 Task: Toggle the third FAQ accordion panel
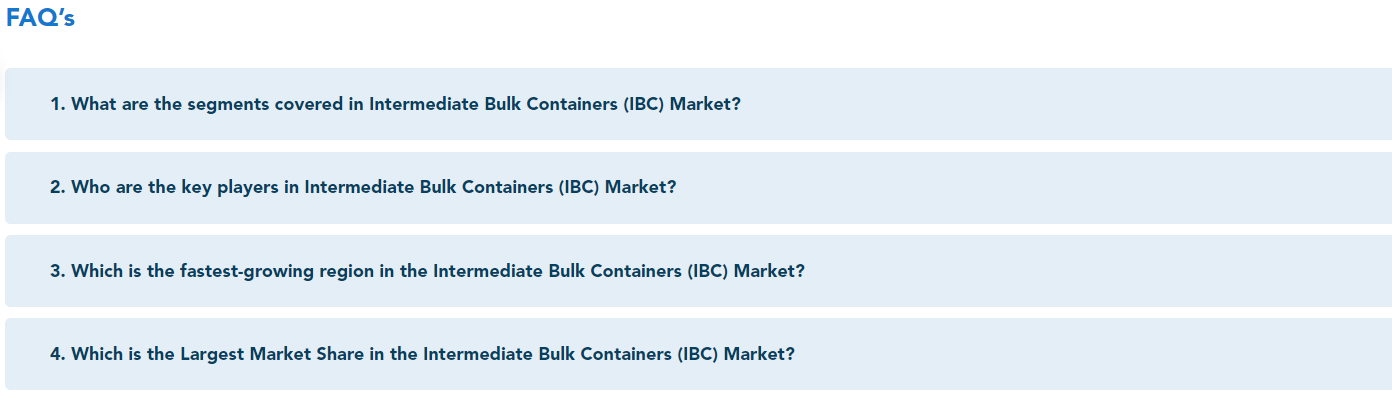(698, 271)
